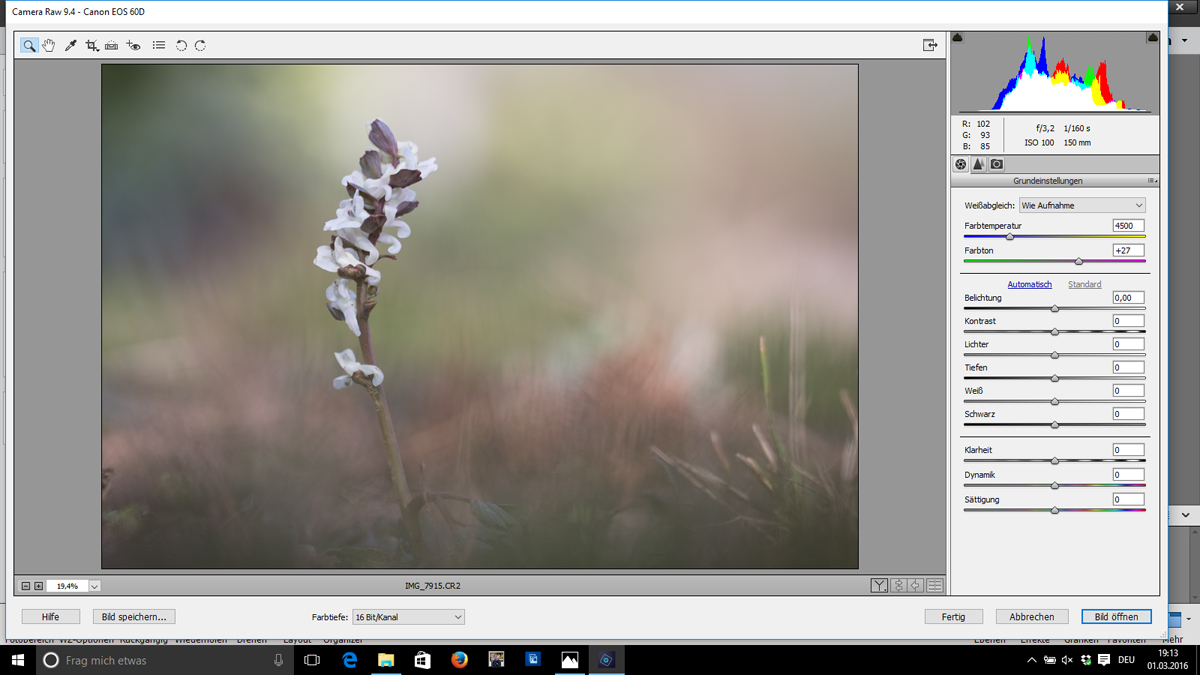
Task: Open the Grundeinstellungen panel menu
Action: pos(1152,181)
